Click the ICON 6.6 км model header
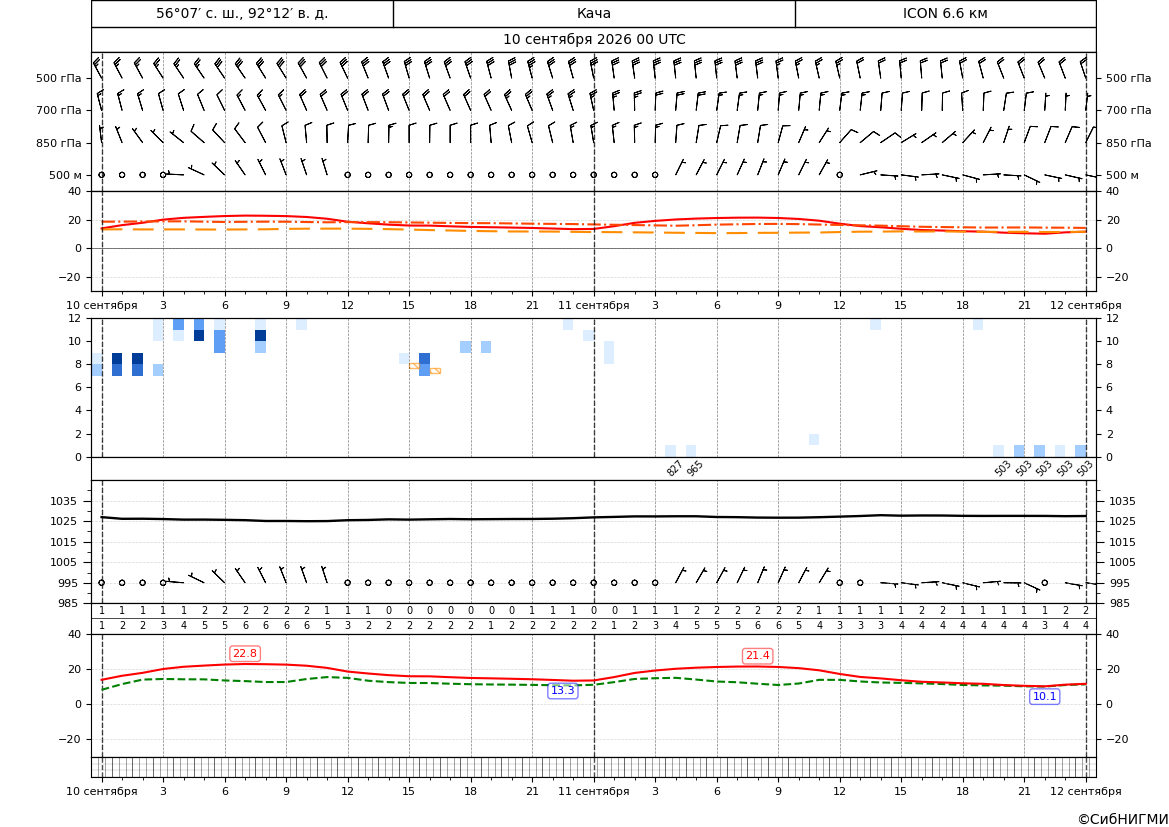This screenshot has height=827, width=1169. [945, 13]
